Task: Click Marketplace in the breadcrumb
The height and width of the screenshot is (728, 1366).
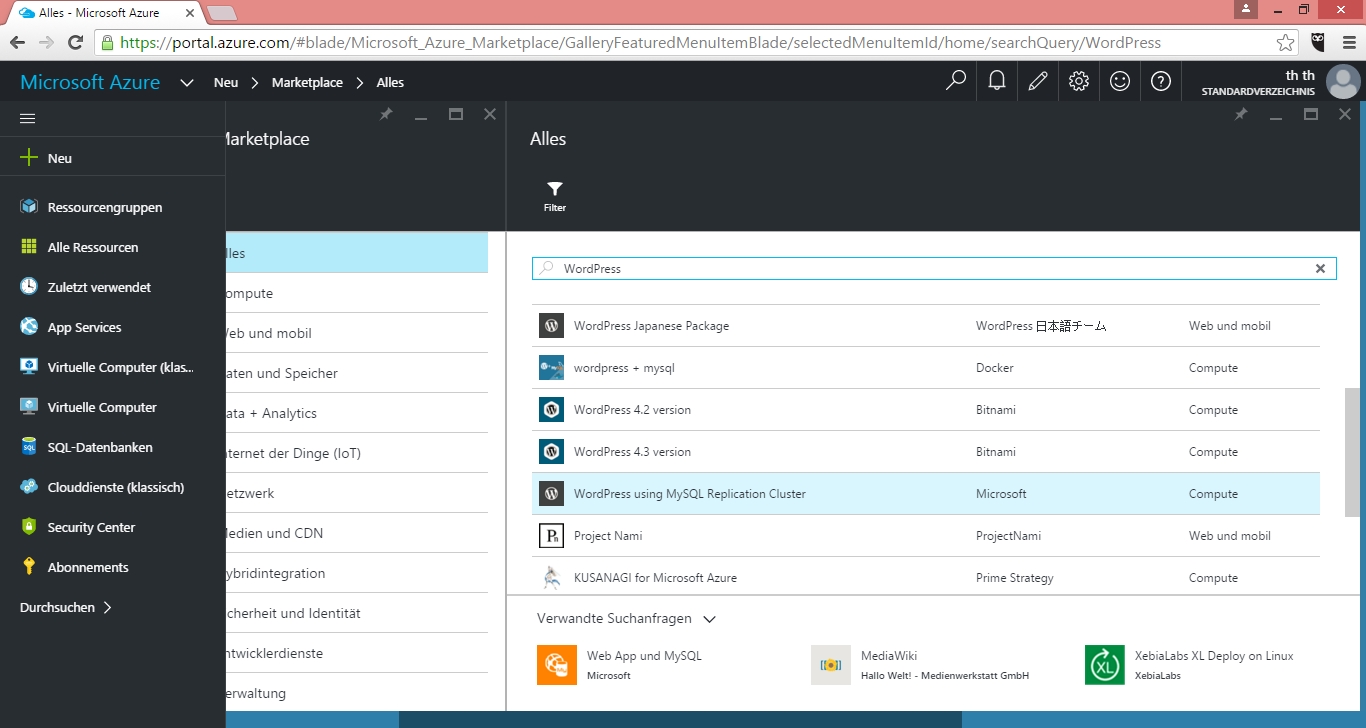Action: coord(307,83)
